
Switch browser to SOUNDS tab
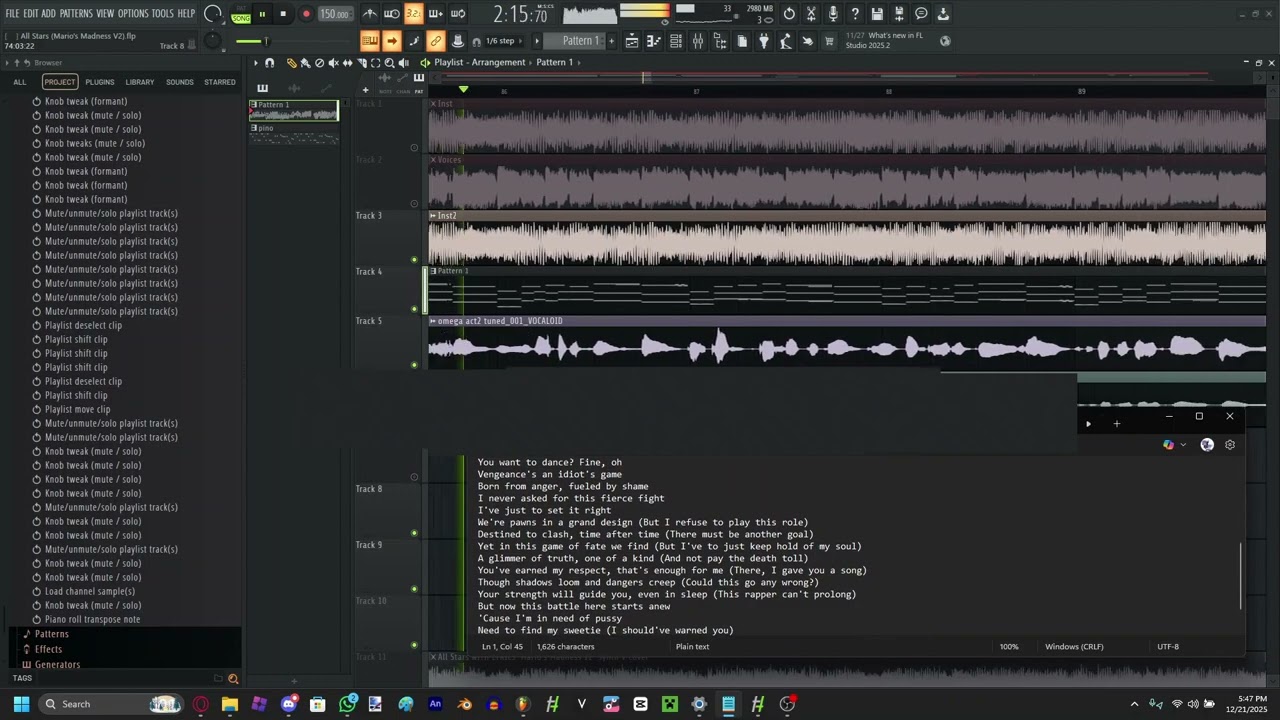180,82
